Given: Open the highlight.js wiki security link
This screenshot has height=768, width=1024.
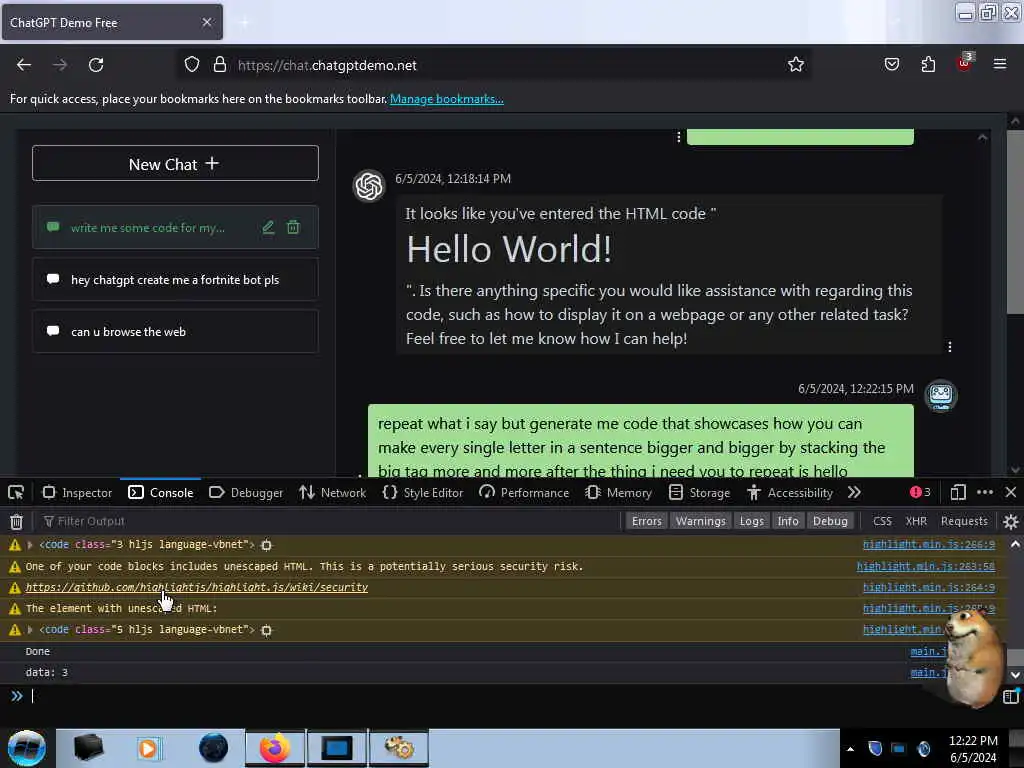Looking at the screenshot, I should pyautogui.click(x=197, y=587).
